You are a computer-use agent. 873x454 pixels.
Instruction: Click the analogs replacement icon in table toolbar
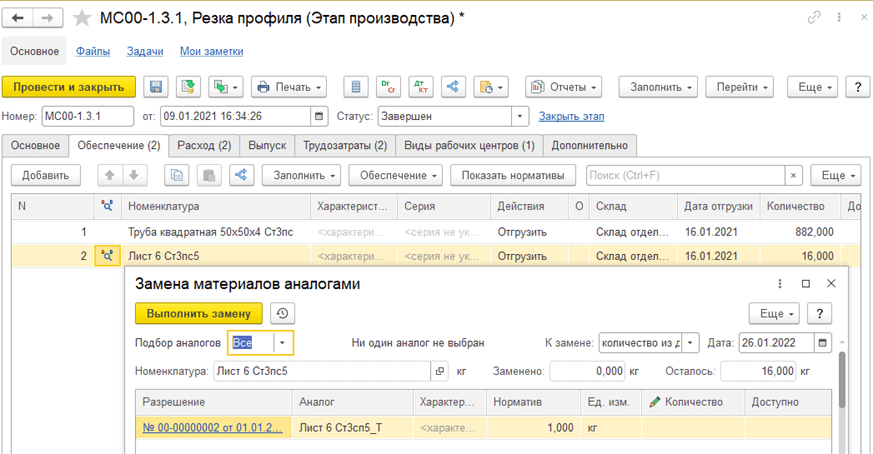point(241,175)
